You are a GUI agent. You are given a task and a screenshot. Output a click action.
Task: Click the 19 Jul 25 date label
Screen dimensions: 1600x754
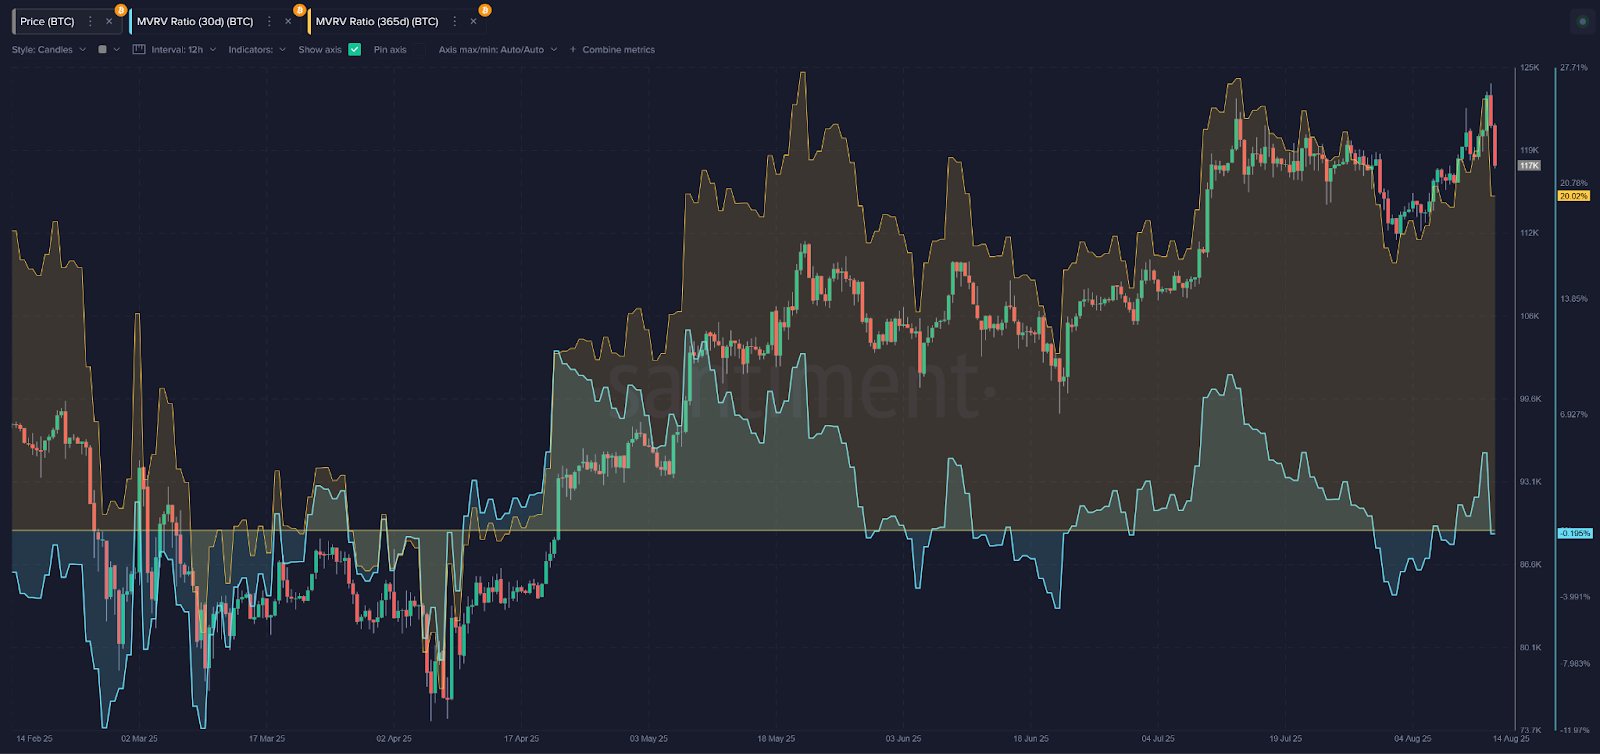coord(1286,739)
